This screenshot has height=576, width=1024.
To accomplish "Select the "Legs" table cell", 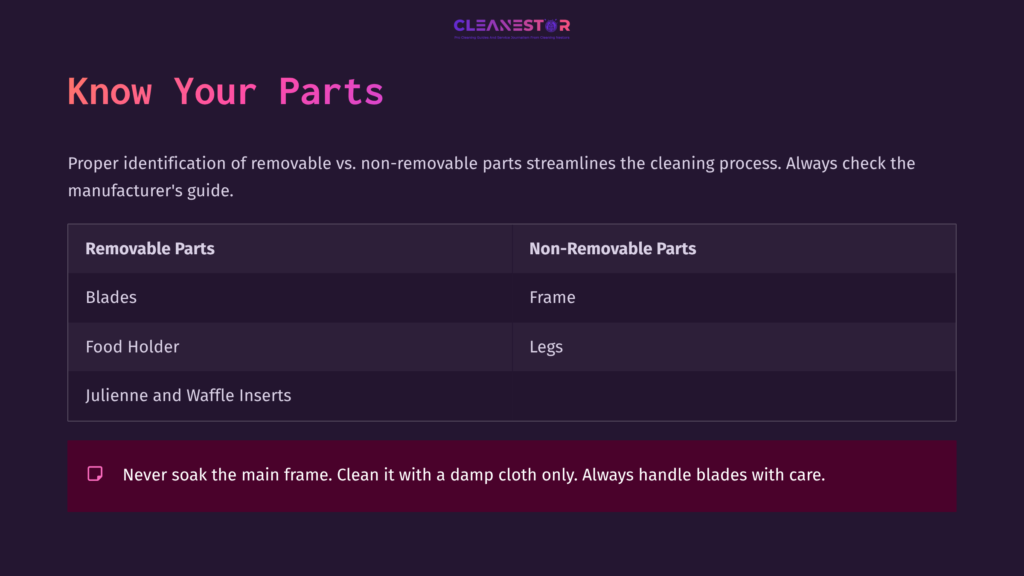I will 546,347.
